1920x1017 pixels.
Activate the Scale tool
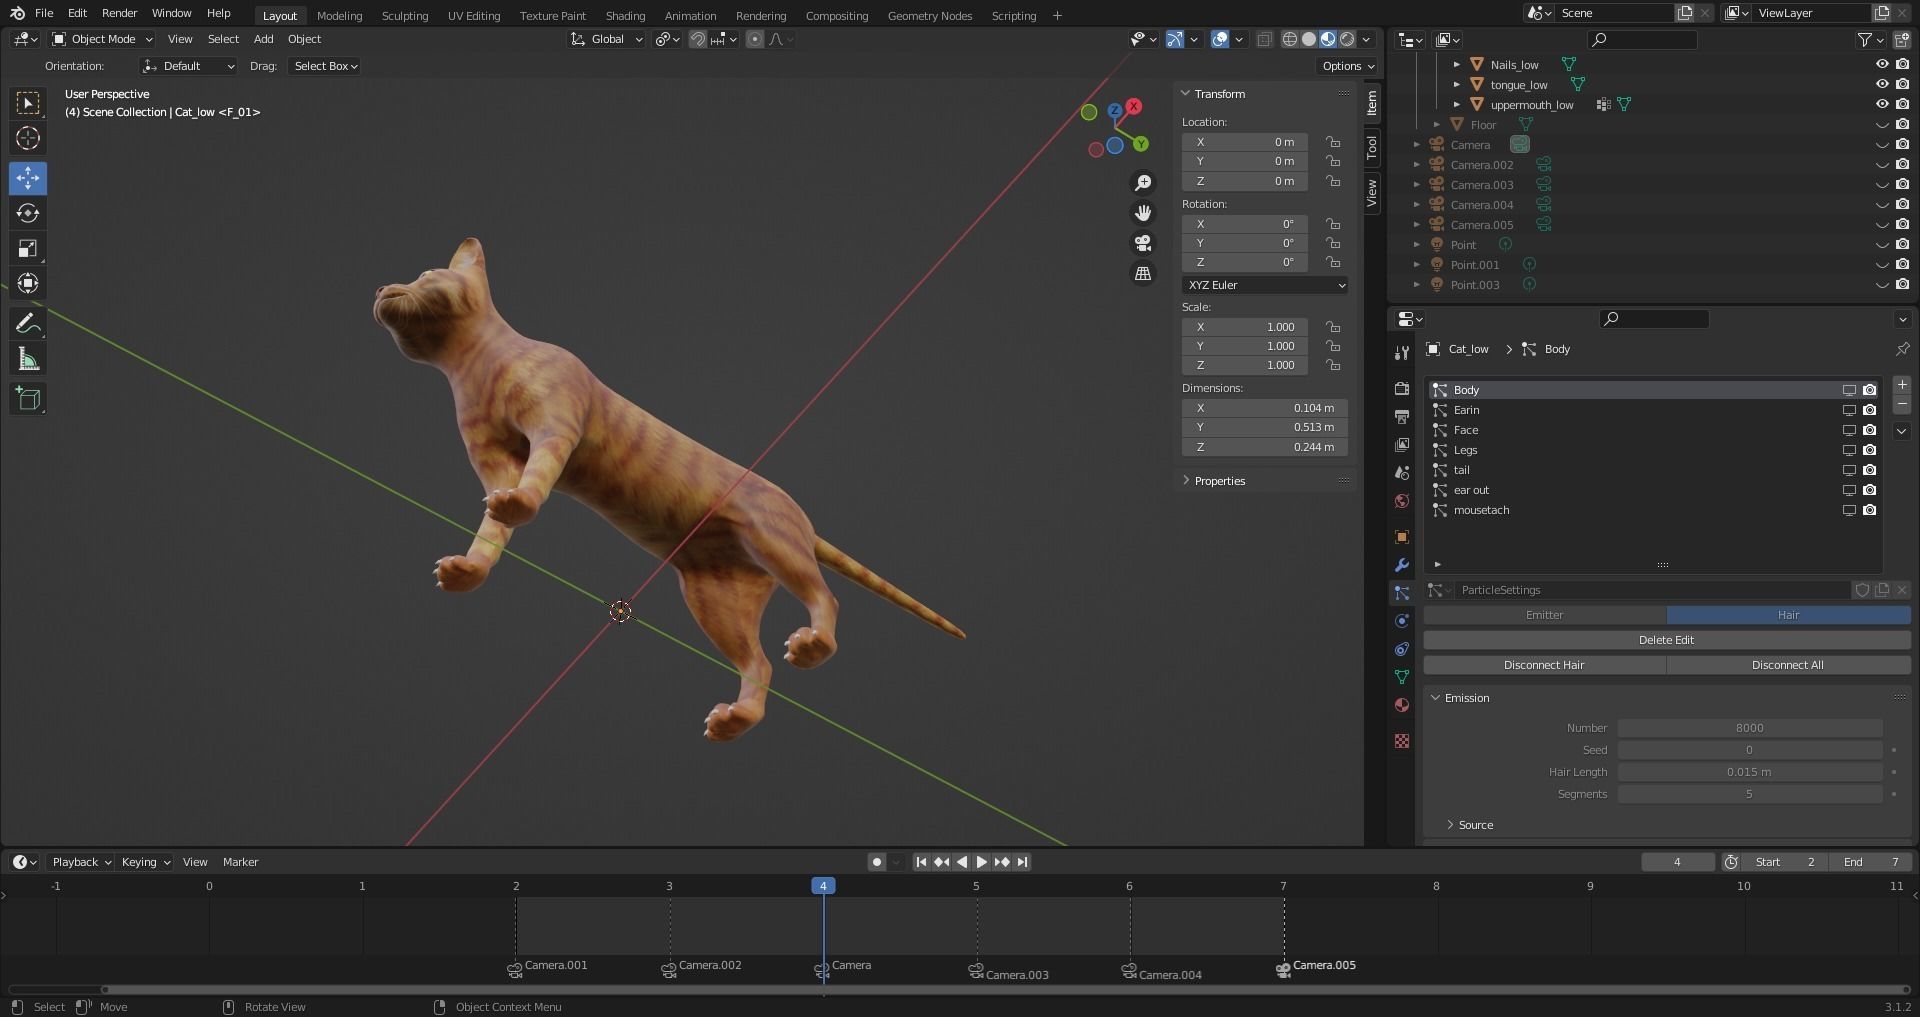tap(28, 248)
